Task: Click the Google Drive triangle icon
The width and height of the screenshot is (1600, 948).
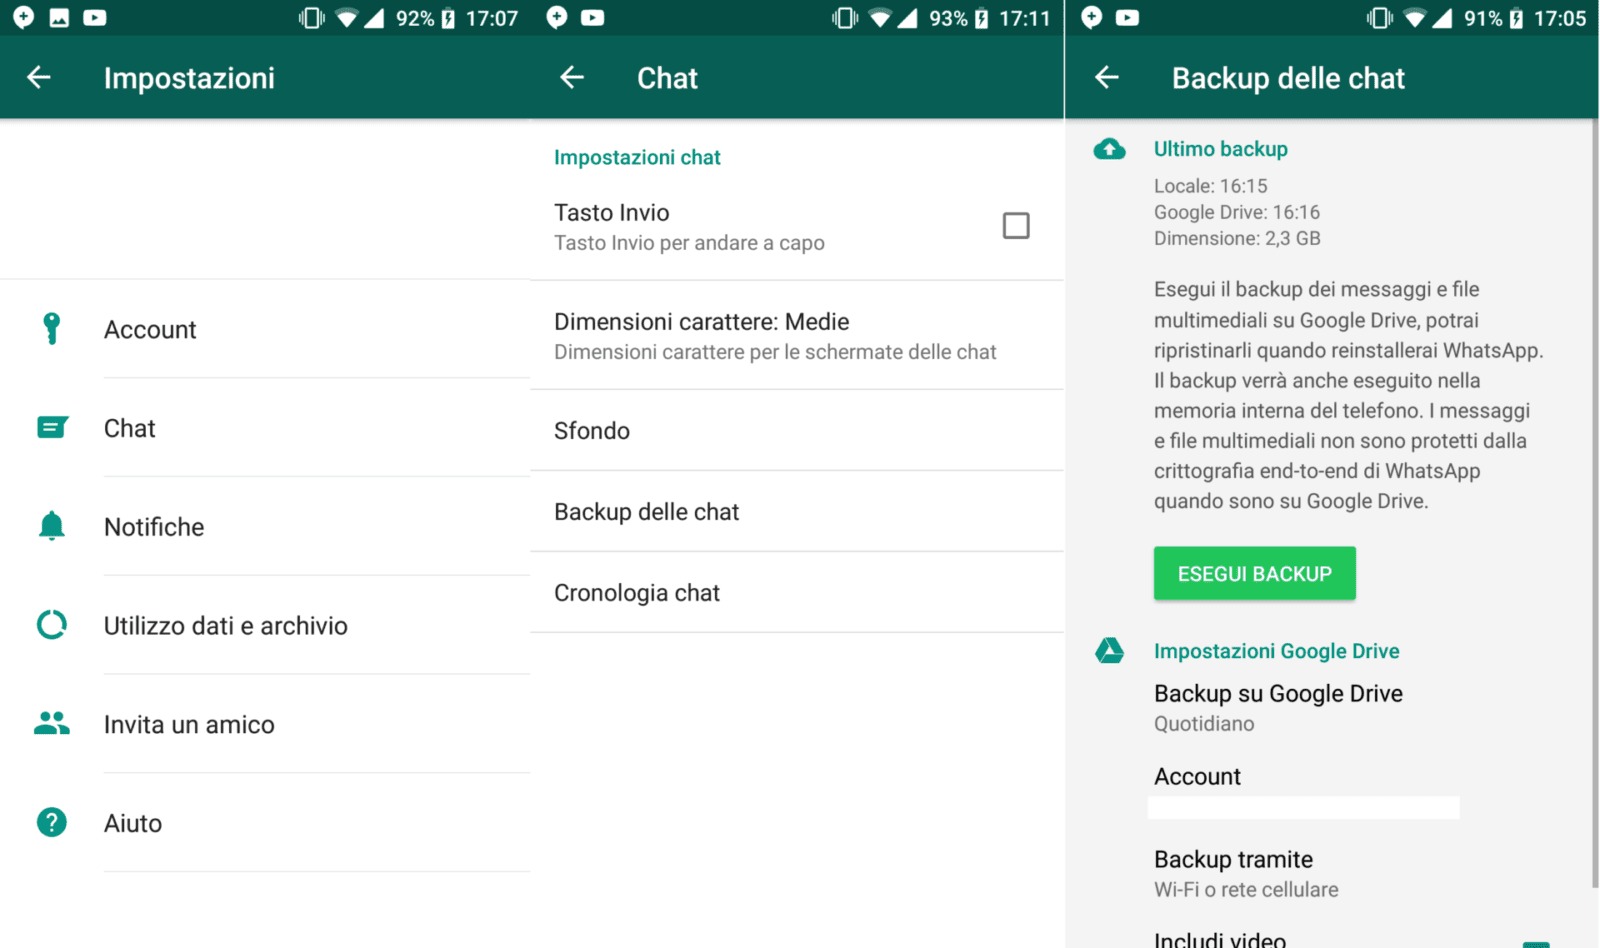Action: (1109, 651)
